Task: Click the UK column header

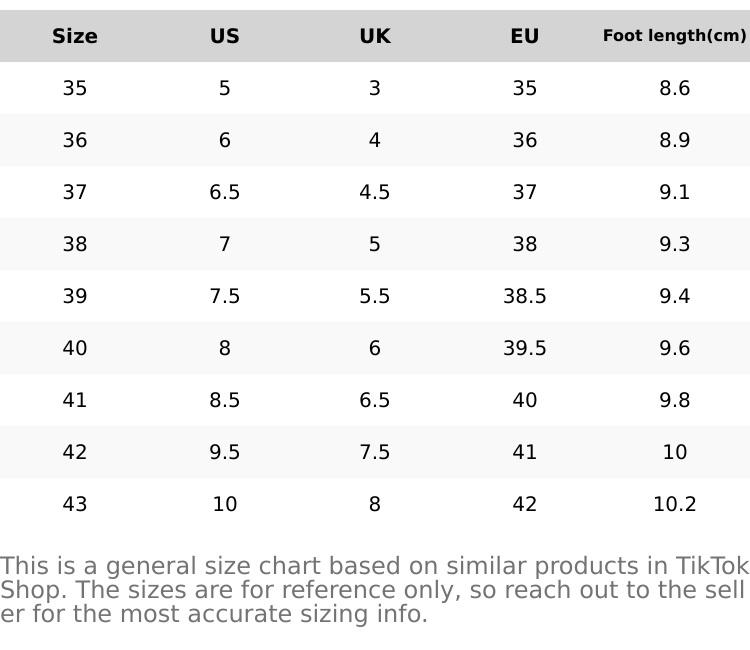Action: tap(375, 37)
